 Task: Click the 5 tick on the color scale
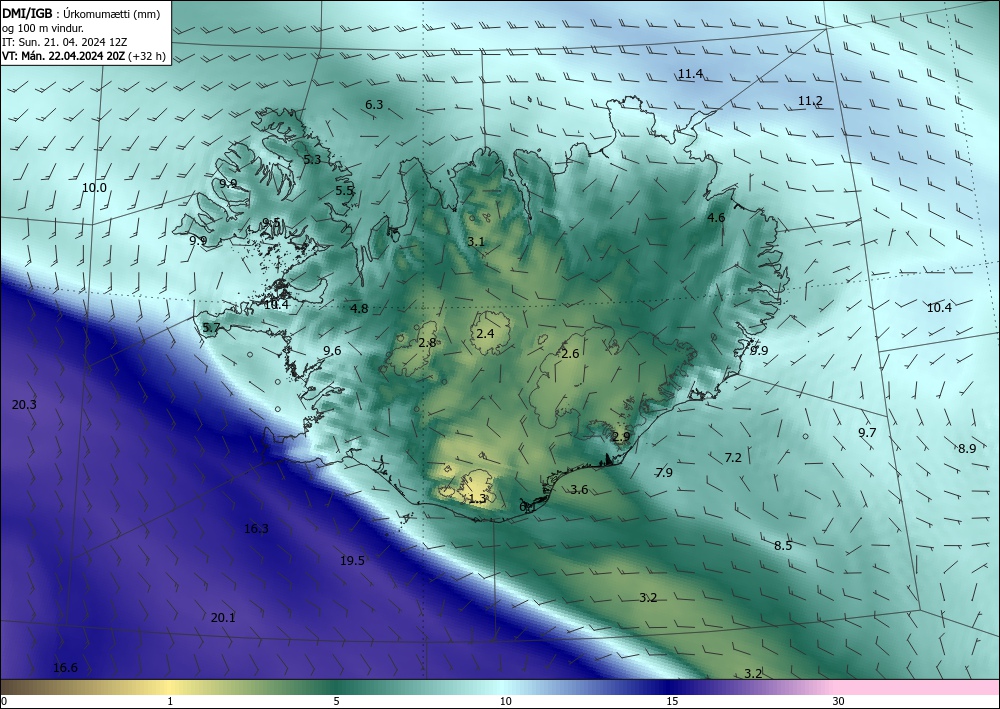tap(336, 701)
